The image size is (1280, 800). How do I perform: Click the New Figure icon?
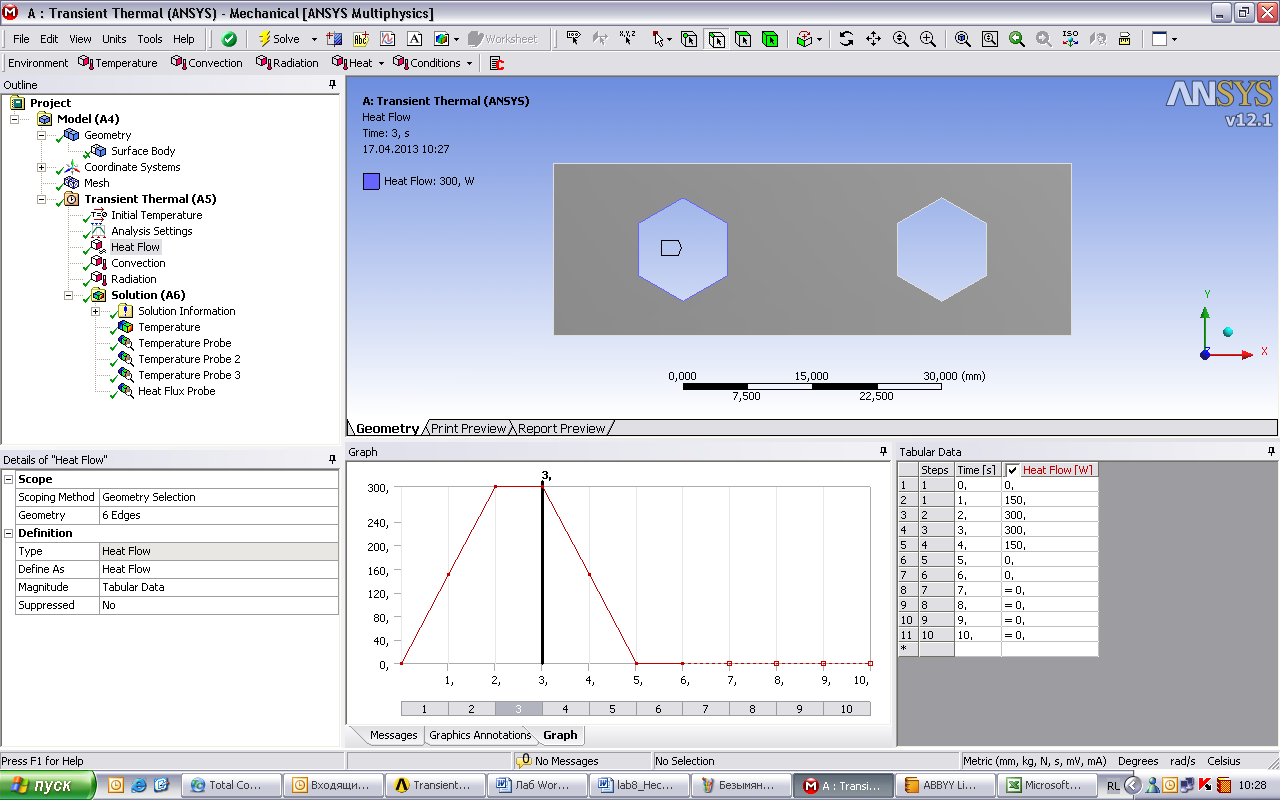pyautogui.click(x=442, y=39)
